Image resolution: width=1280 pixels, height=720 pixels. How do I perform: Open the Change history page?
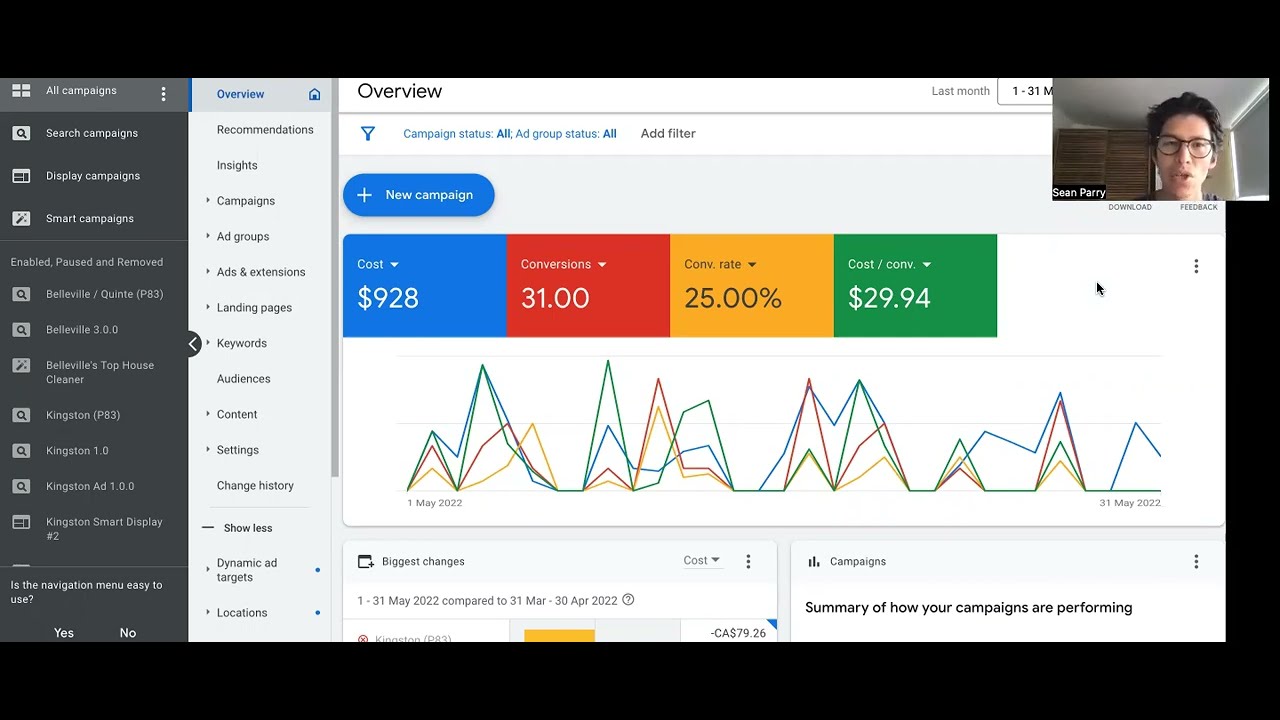pos(255,485)
